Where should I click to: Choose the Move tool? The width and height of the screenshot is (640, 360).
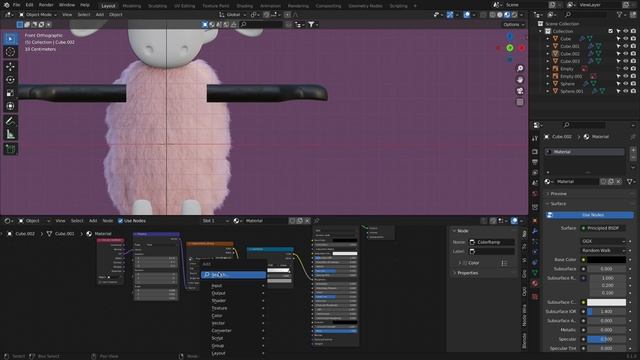(x=10, y=67)
